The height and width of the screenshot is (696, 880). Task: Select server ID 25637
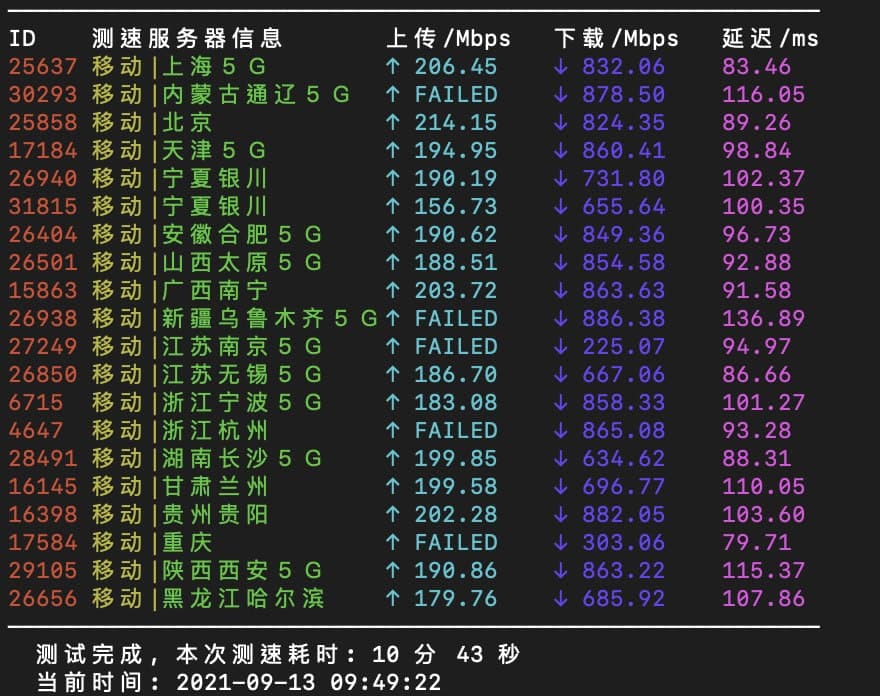[42, 67]
